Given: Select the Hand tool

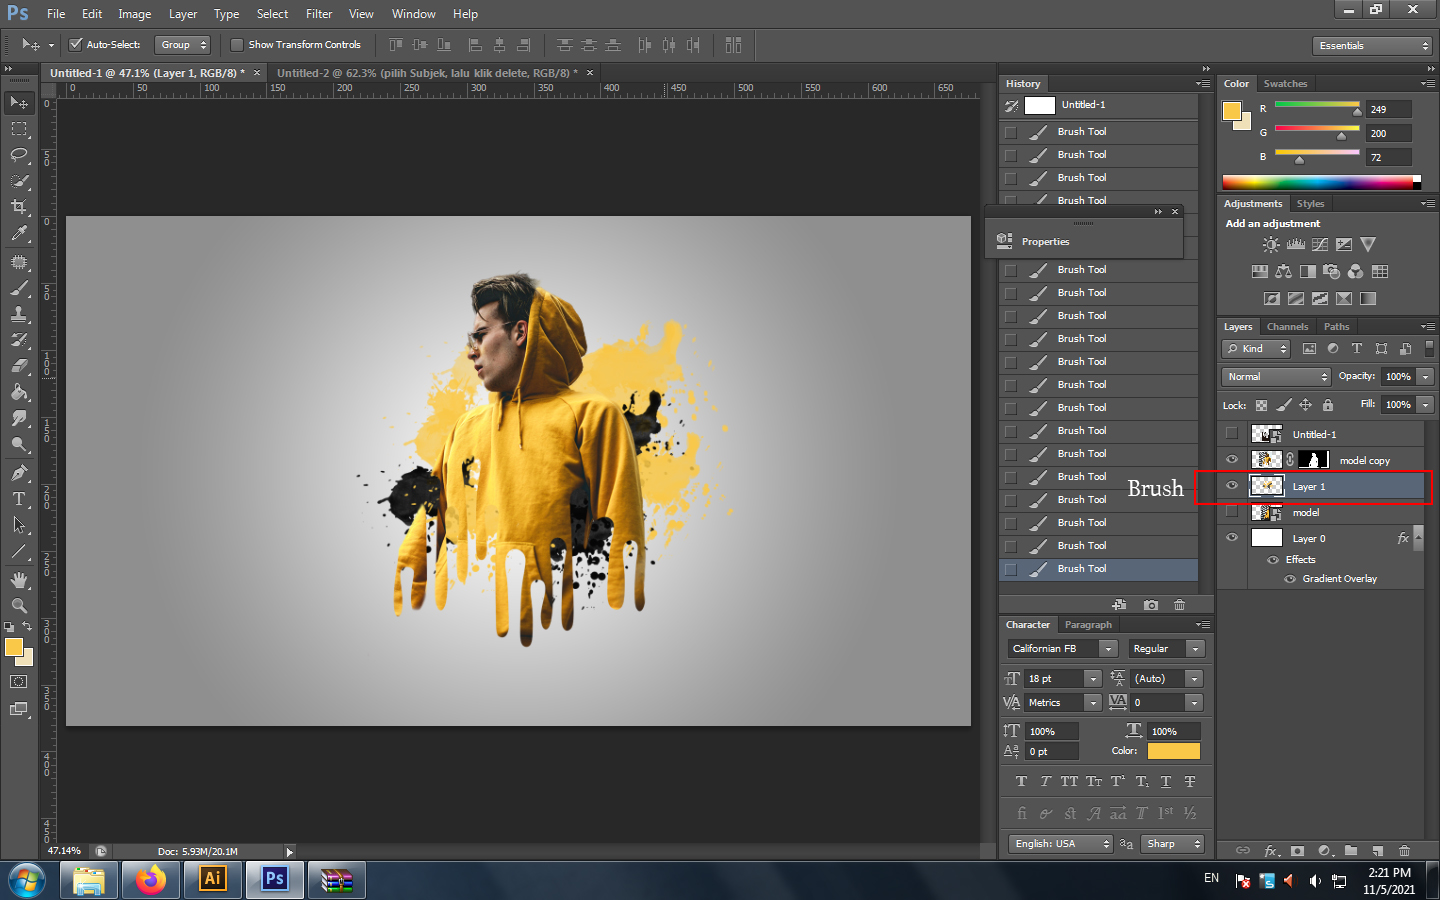Looking at the screenshot, I should click(19, 580).
